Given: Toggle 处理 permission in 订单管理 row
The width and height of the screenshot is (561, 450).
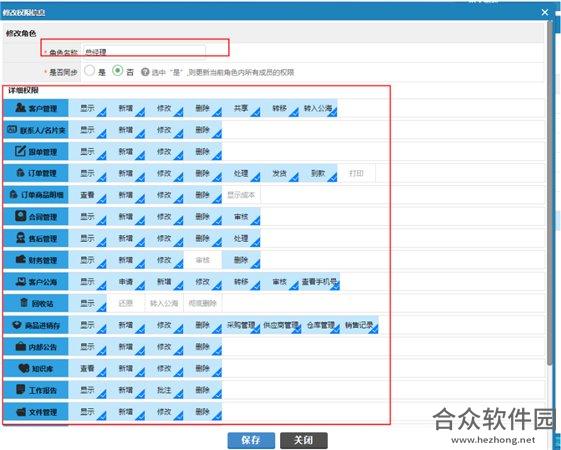Looking at the screenshot, I should (x=241, y=173).
